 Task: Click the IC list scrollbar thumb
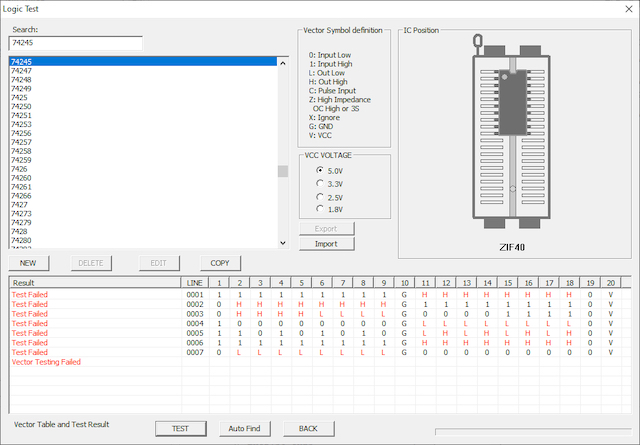tap(283, 171)
